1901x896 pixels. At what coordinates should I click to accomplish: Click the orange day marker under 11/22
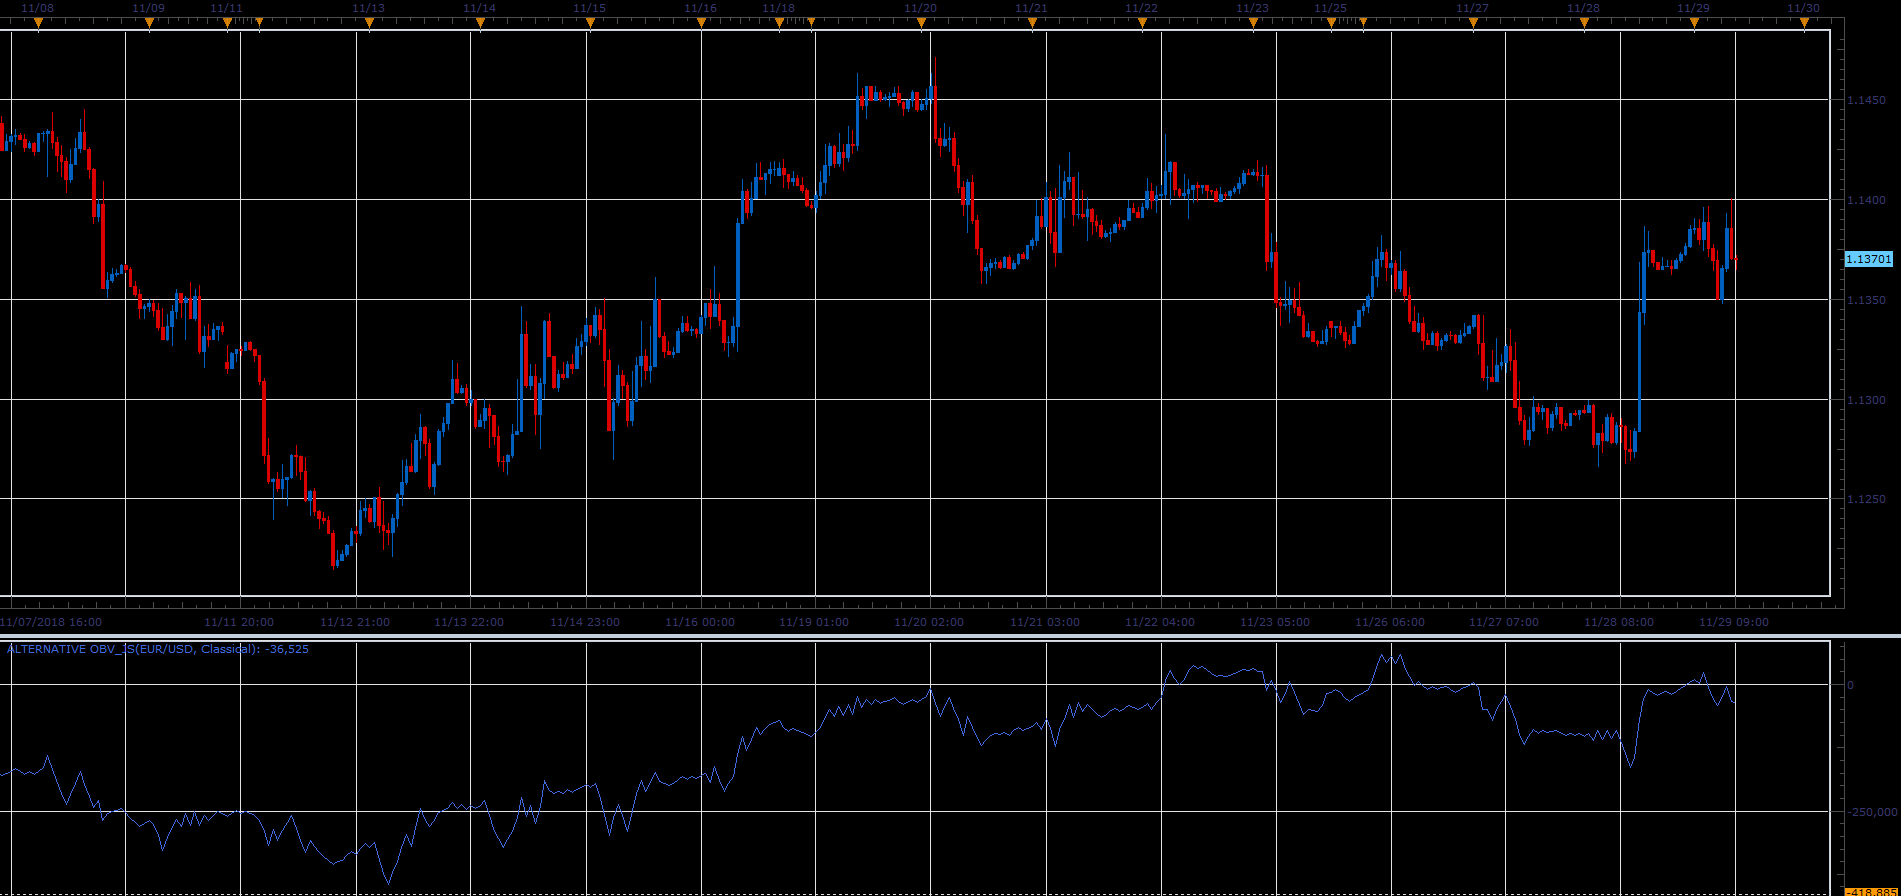[x=1142, y=22]
